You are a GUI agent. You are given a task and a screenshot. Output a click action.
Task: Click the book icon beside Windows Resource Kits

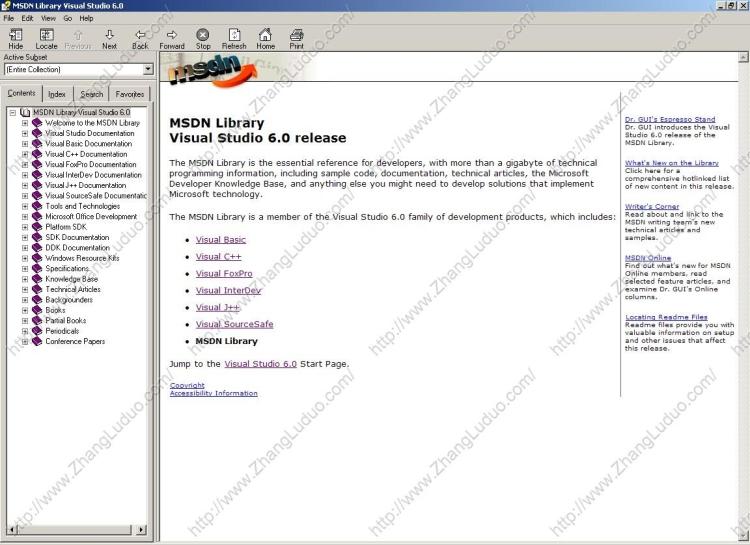click(37, 258)
